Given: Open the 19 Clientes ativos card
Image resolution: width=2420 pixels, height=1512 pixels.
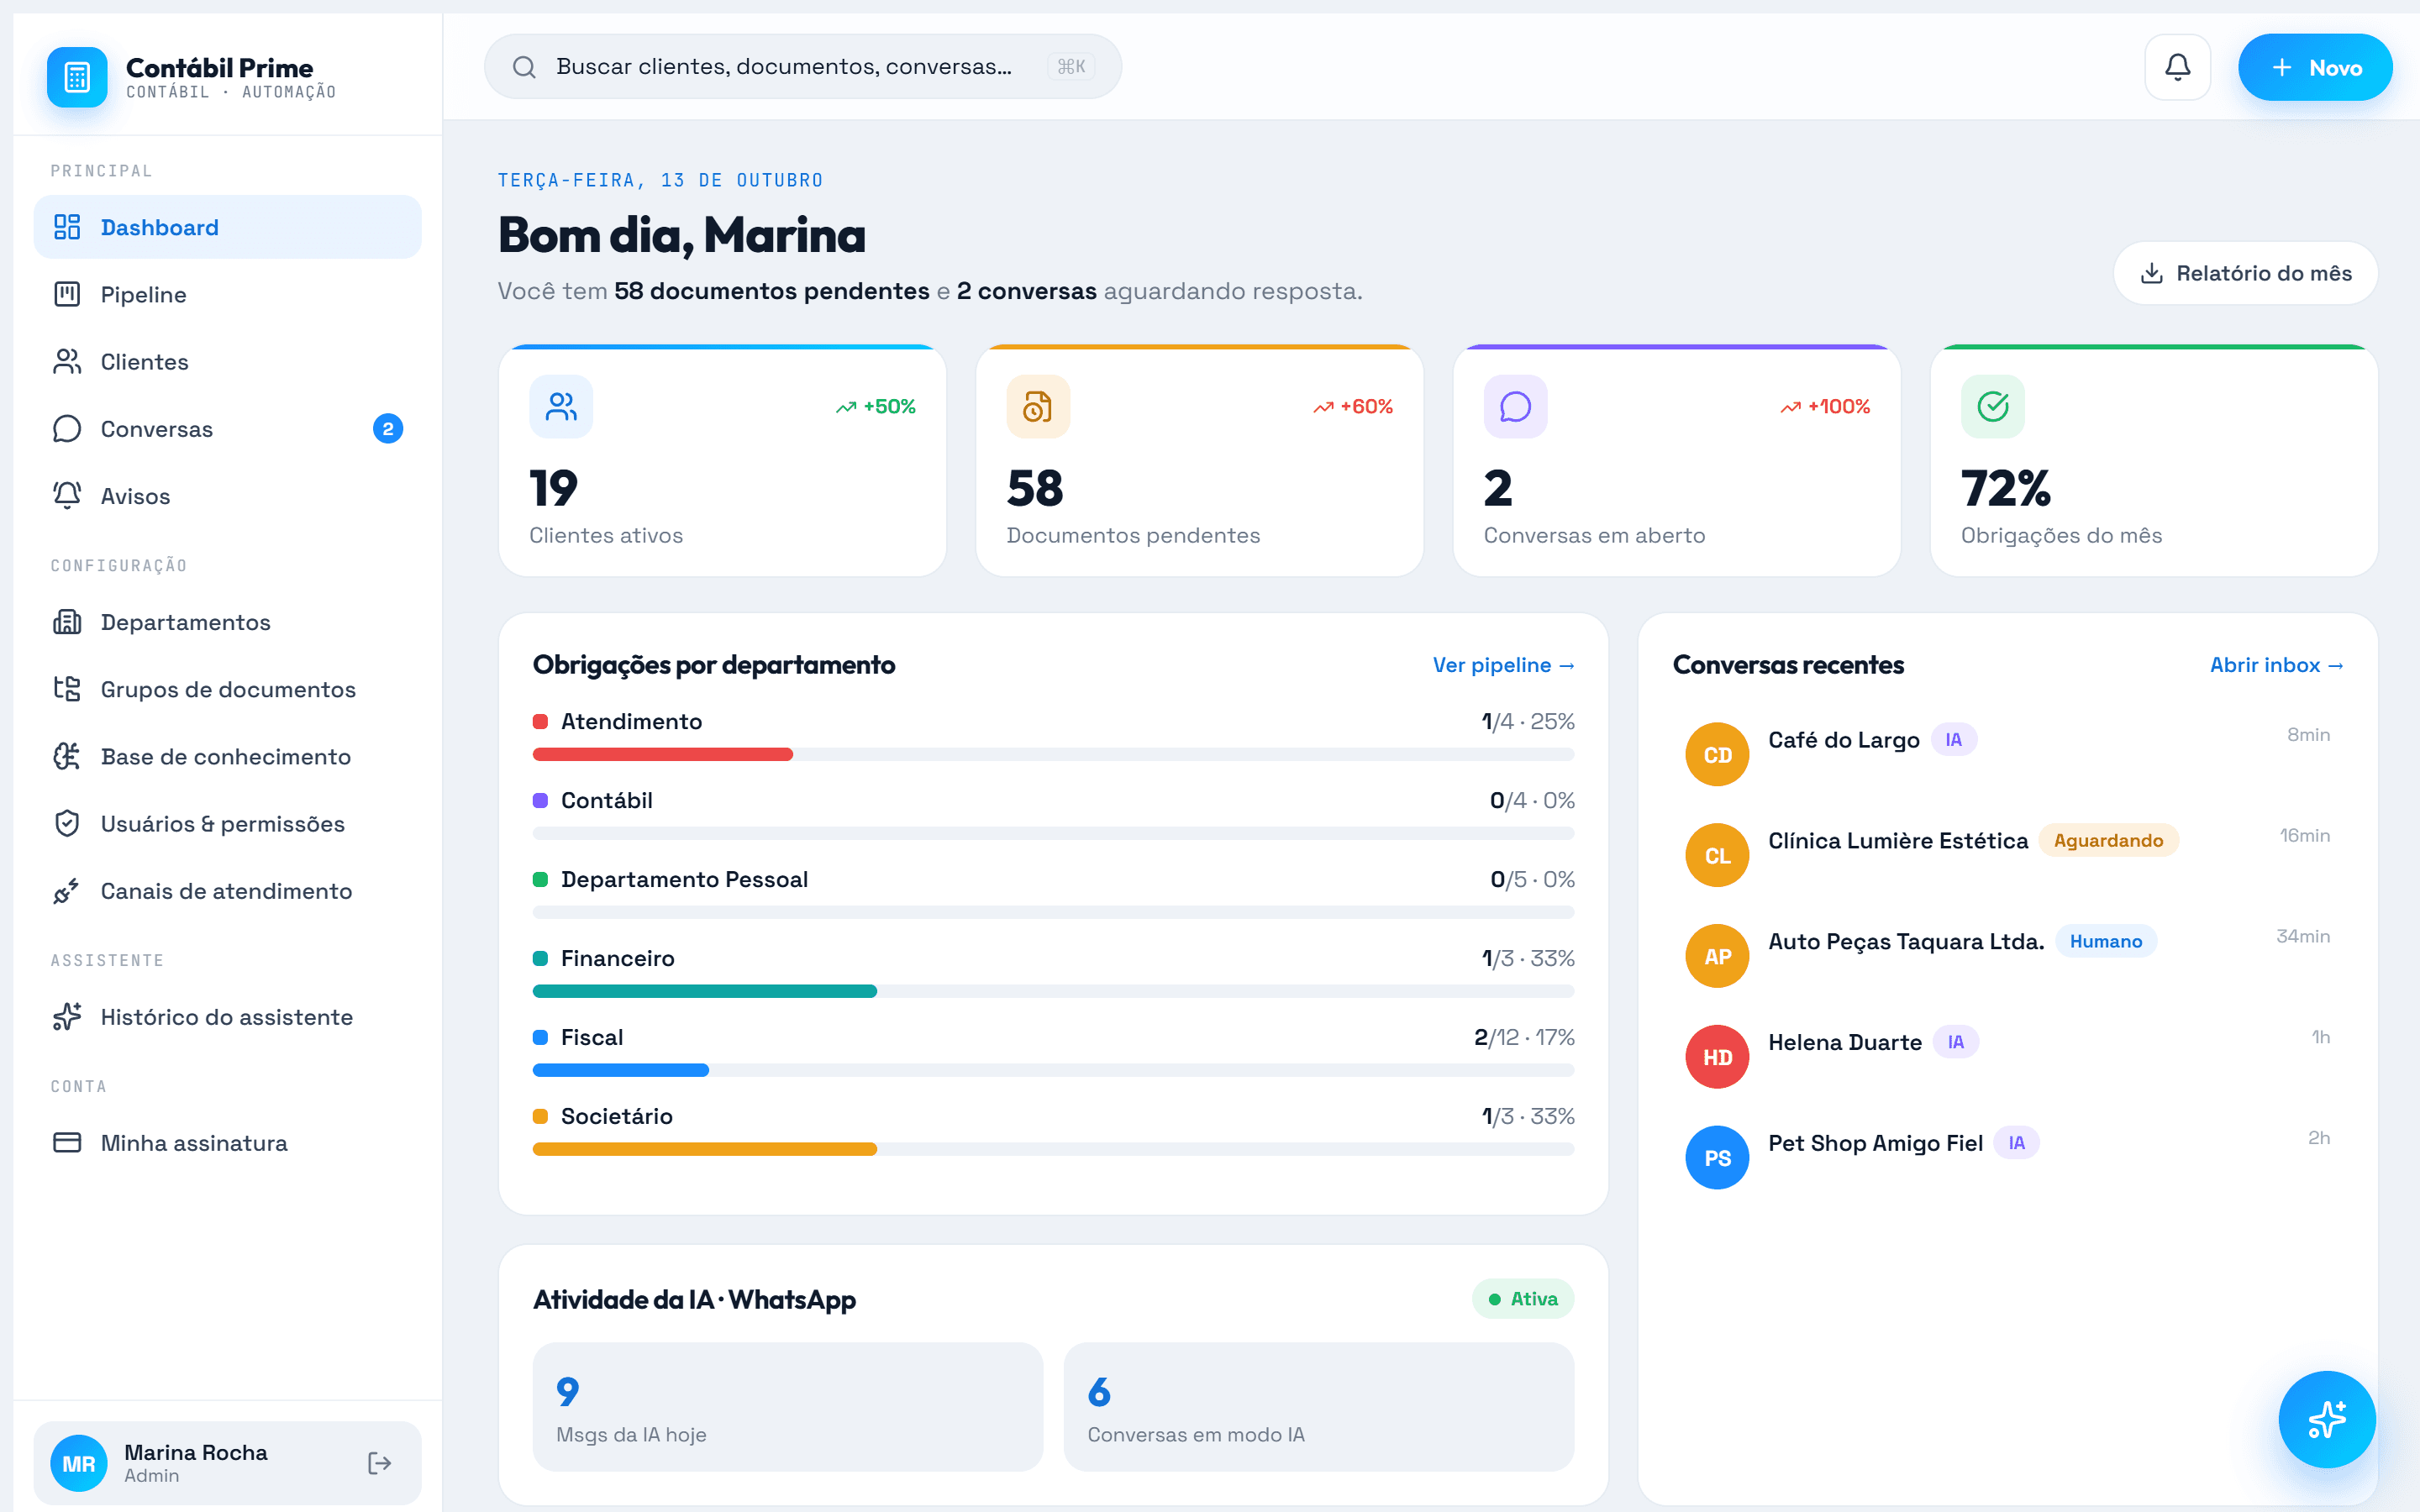Looking at the screenshot, I should click(x=722, y=461).
